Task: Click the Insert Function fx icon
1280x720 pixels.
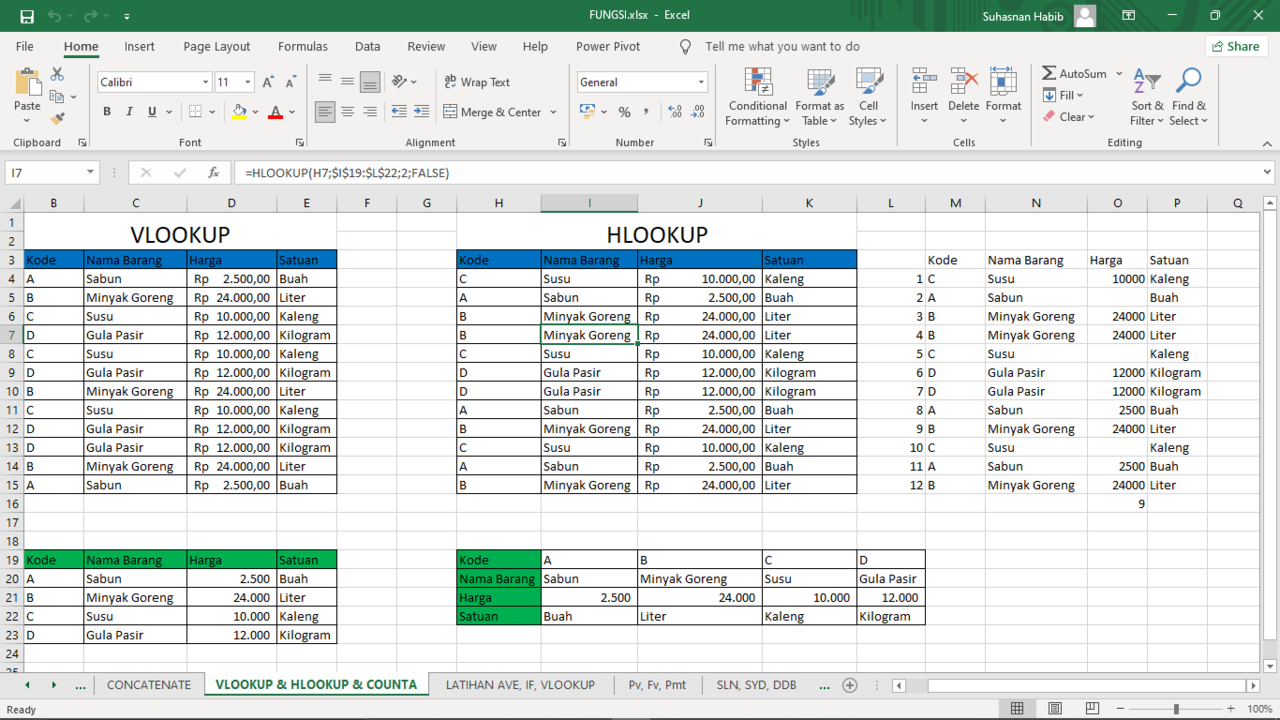Action: pyautogui.click(x=213, y=173)
